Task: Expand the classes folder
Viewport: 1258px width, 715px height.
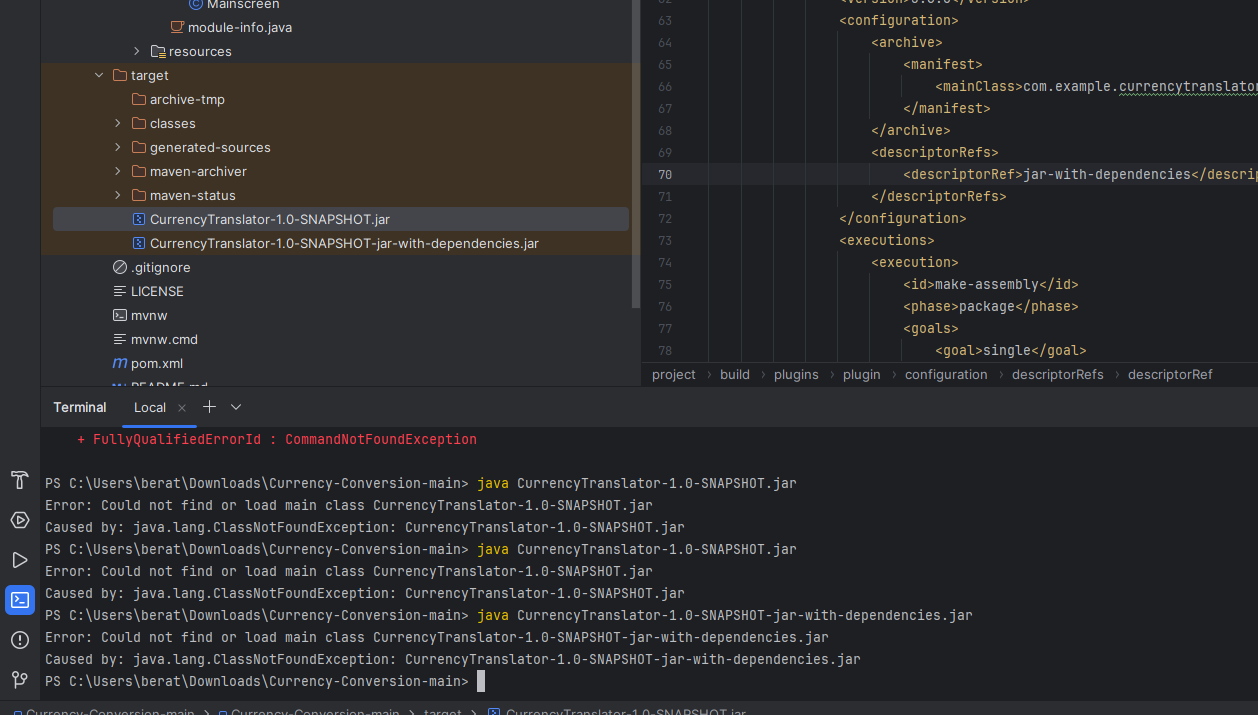Action: [x=117, y=123]
